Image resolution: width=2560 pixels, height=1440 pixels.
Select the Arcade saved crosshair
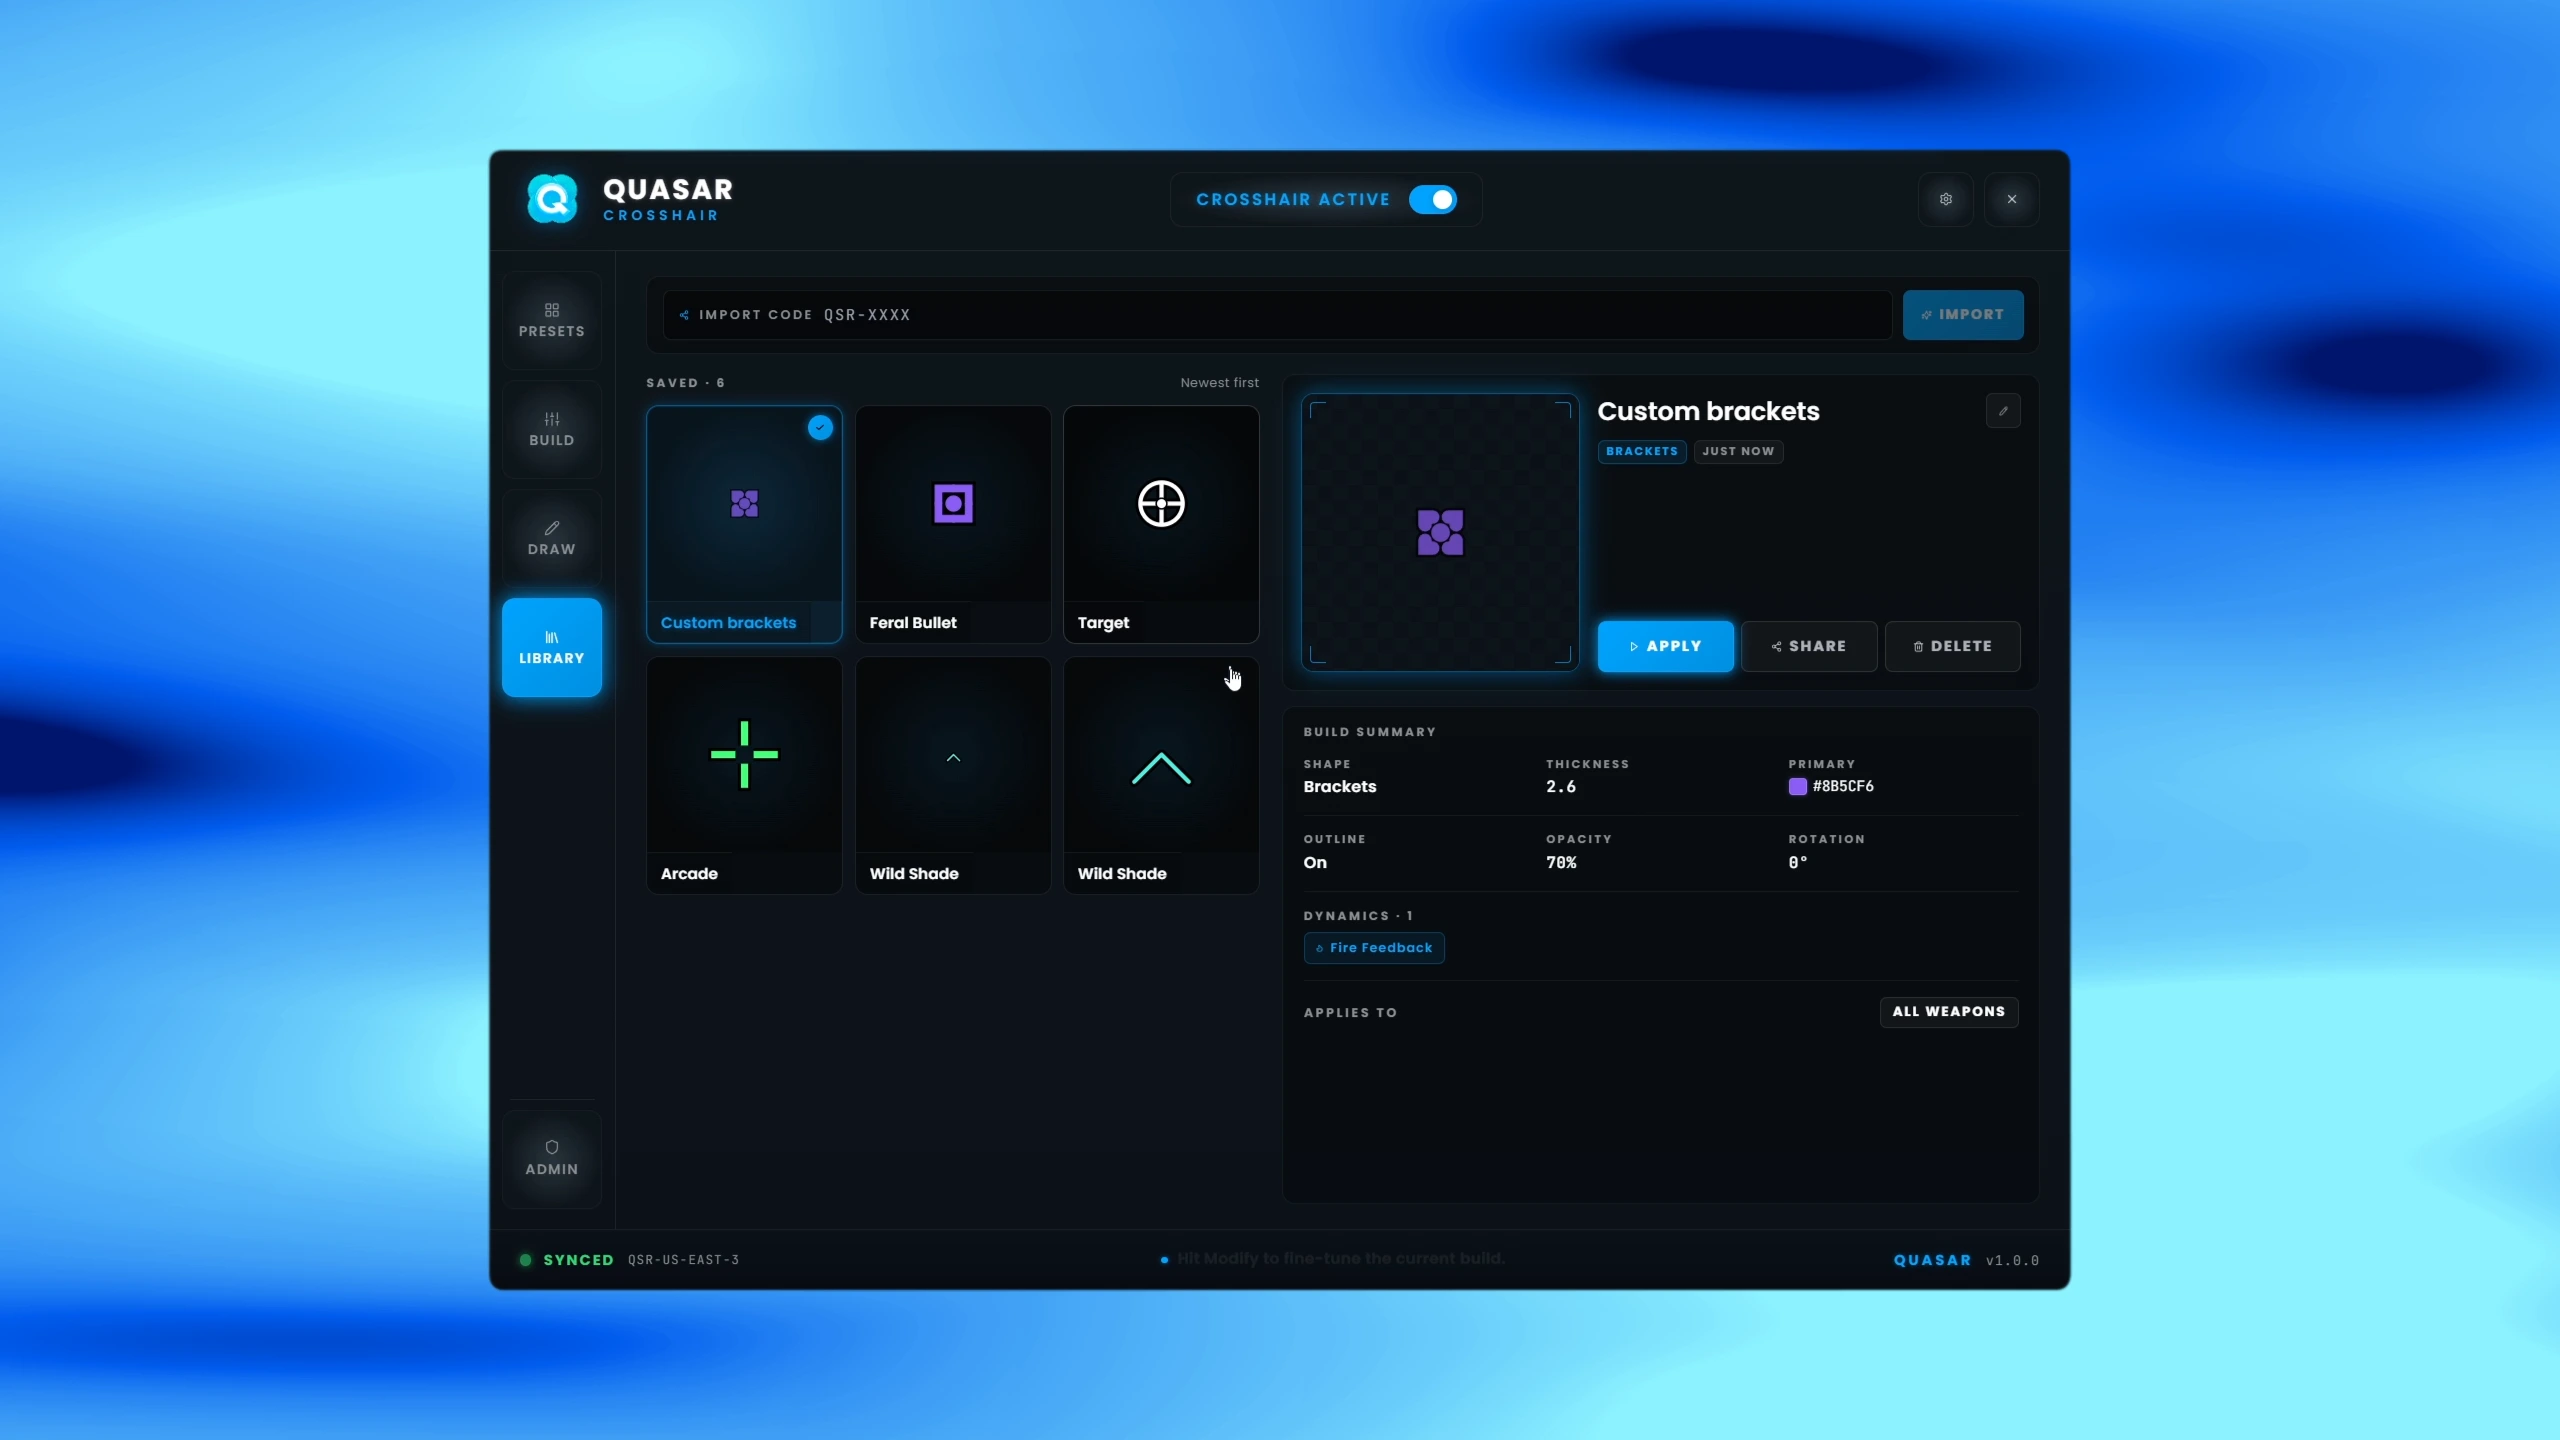click(744, 775)
